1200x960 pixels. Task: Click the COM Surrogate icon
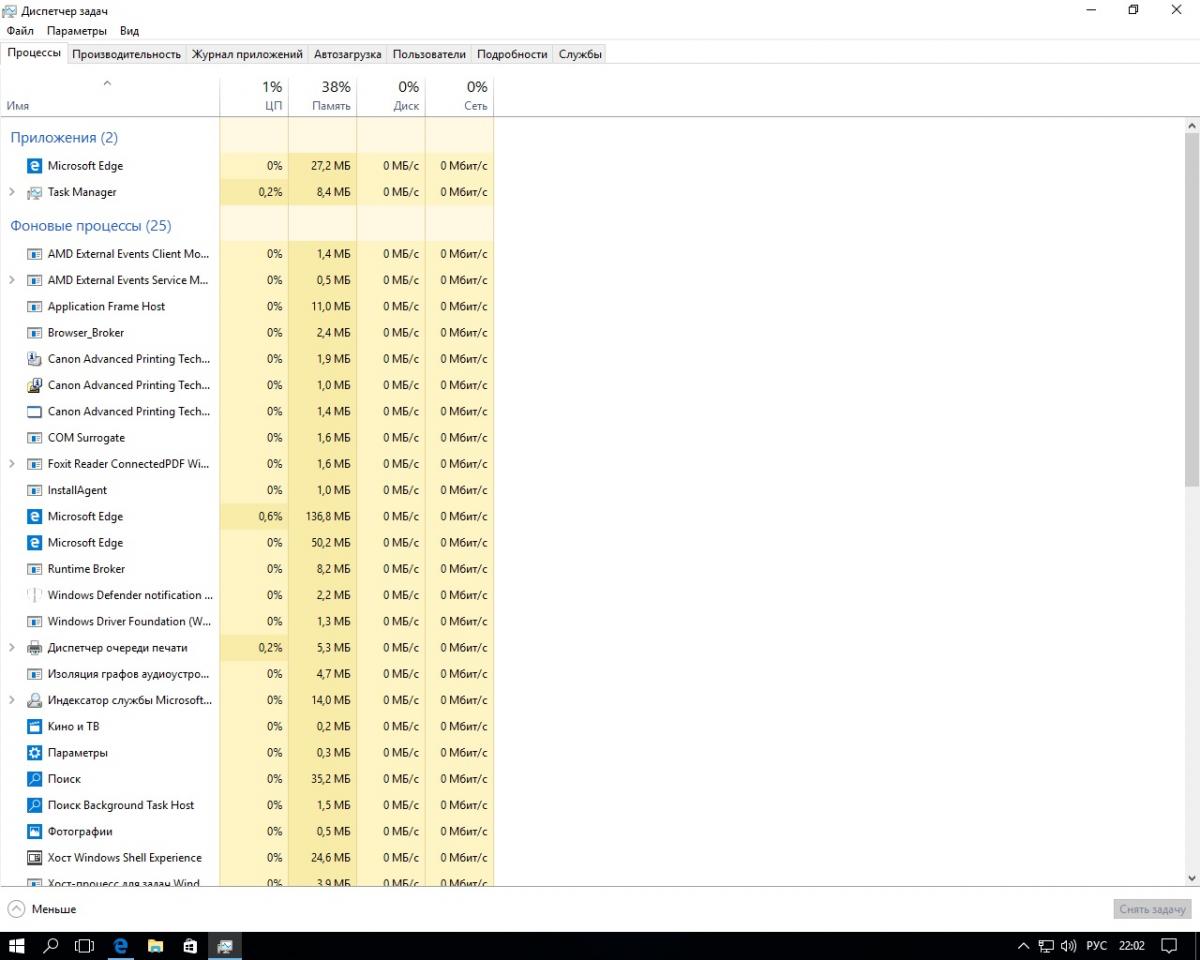click(x=34, y=438)
